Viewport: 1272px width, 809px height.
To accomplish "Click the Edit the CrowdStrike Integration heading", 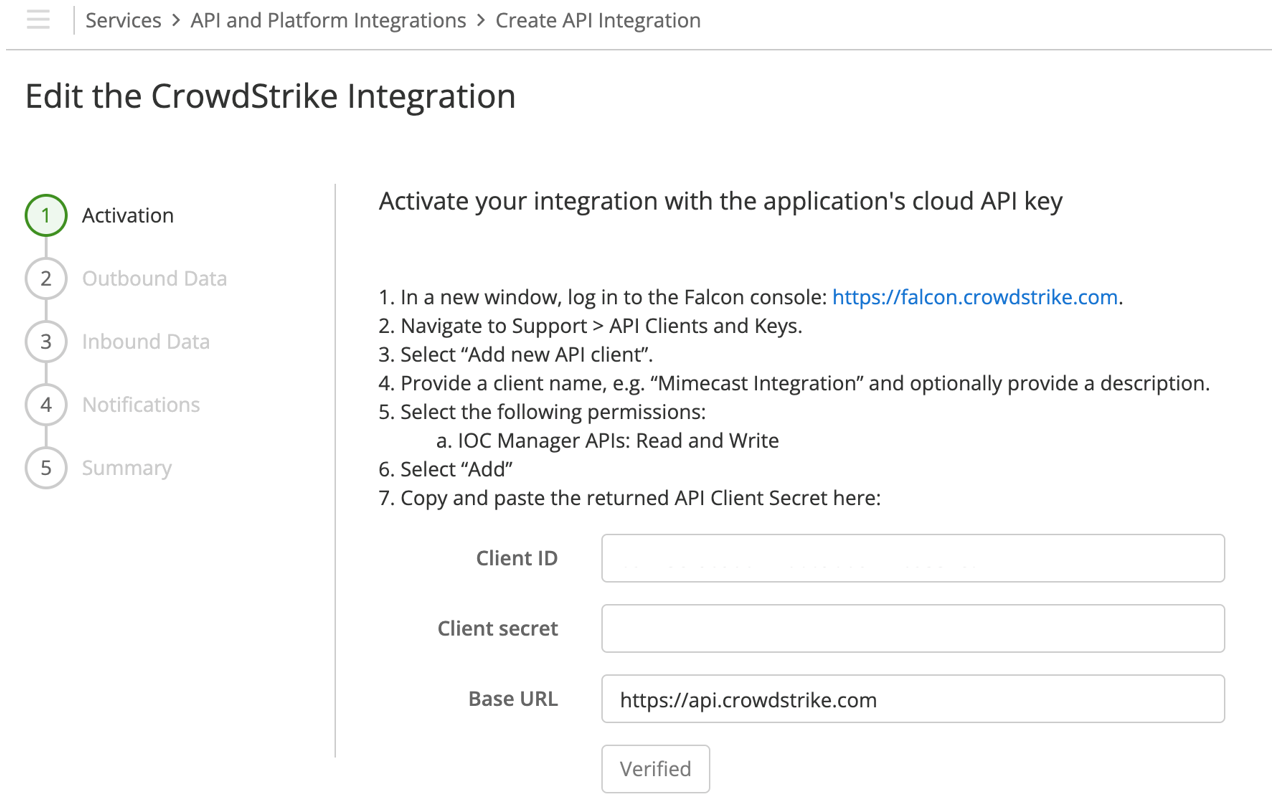I will click(268, 96).
